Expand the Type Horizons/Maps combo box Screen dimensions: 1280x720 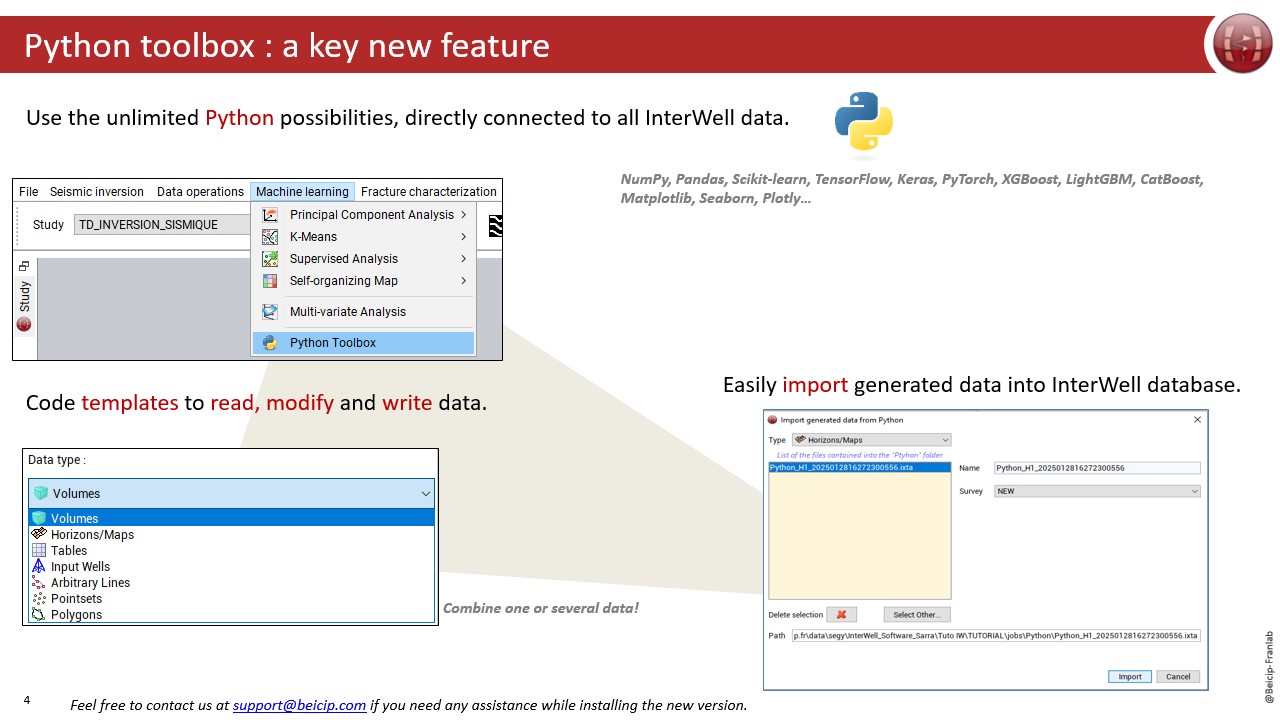[870, 440]
